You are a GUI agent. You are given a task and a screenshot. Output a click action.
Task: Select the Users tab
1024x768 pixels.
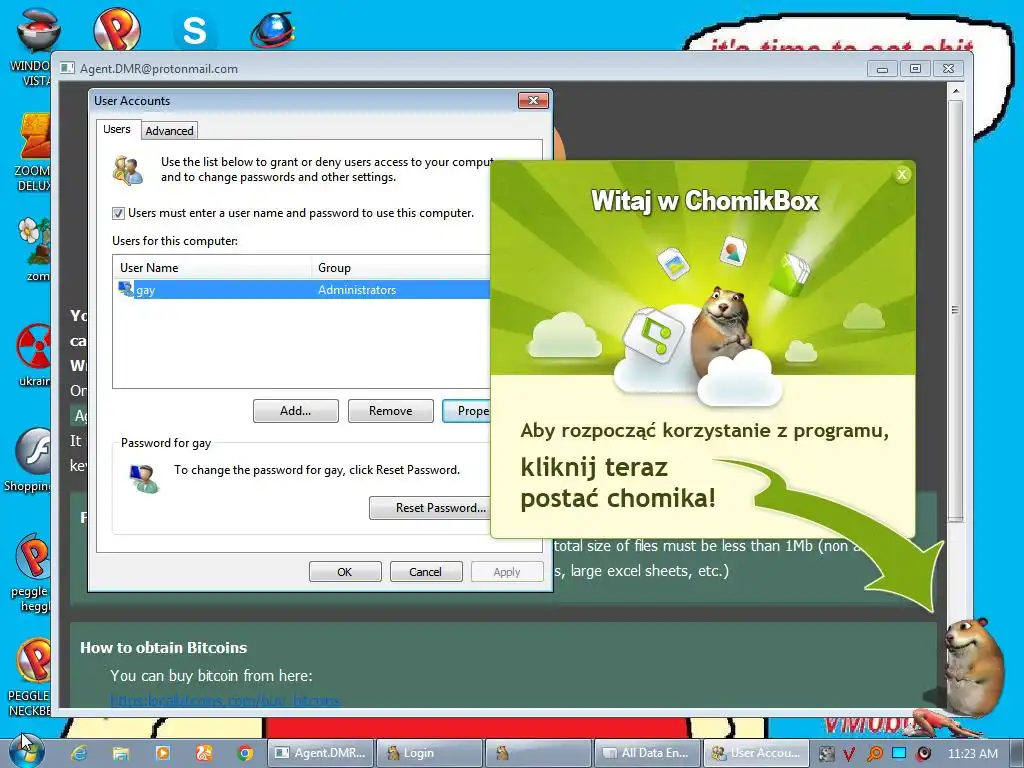coord(117,129)
